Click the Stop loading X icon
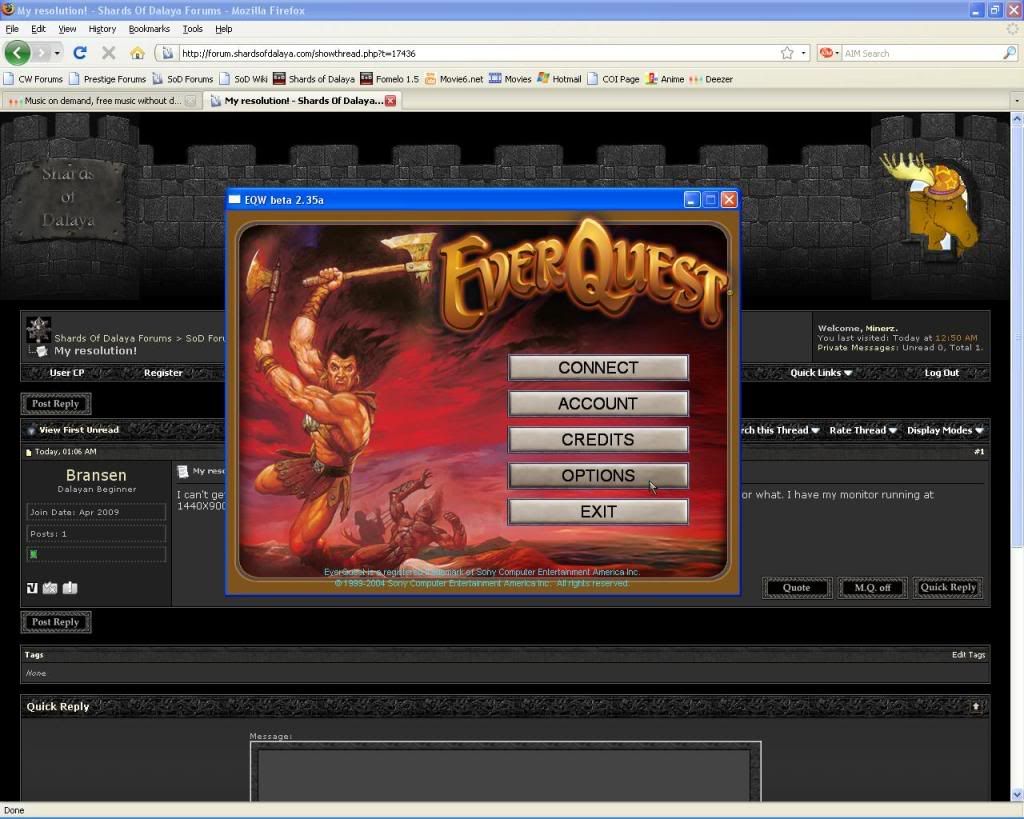Image resolution: width=1024 pixels, height=819 pixels. tap(108, 53)
